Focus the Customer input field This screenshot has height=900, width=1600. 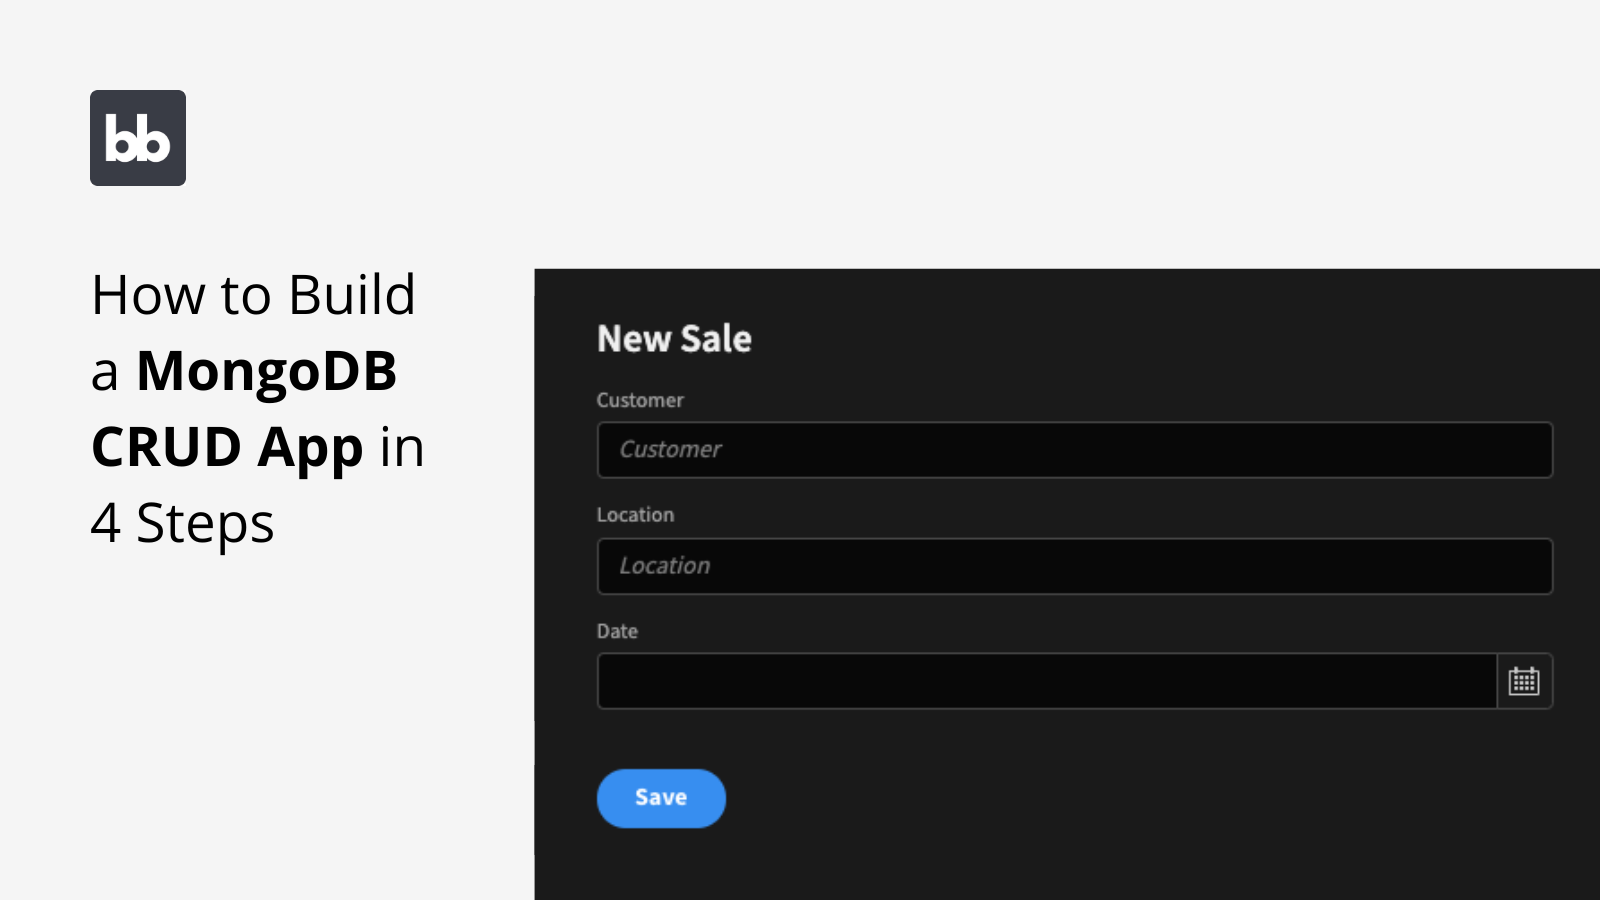(1074, 450)
